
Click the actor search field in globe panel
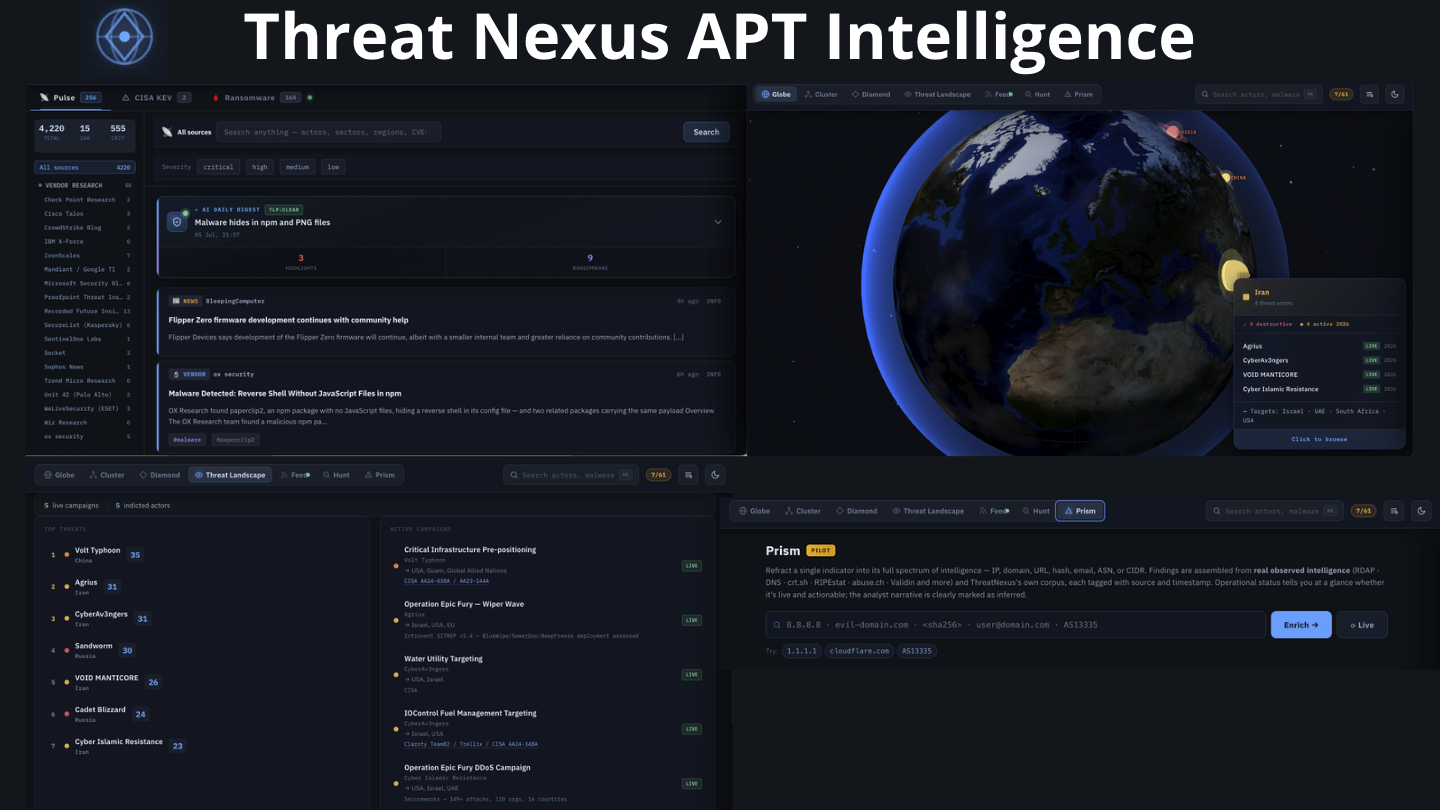(x=1259, y=94)
